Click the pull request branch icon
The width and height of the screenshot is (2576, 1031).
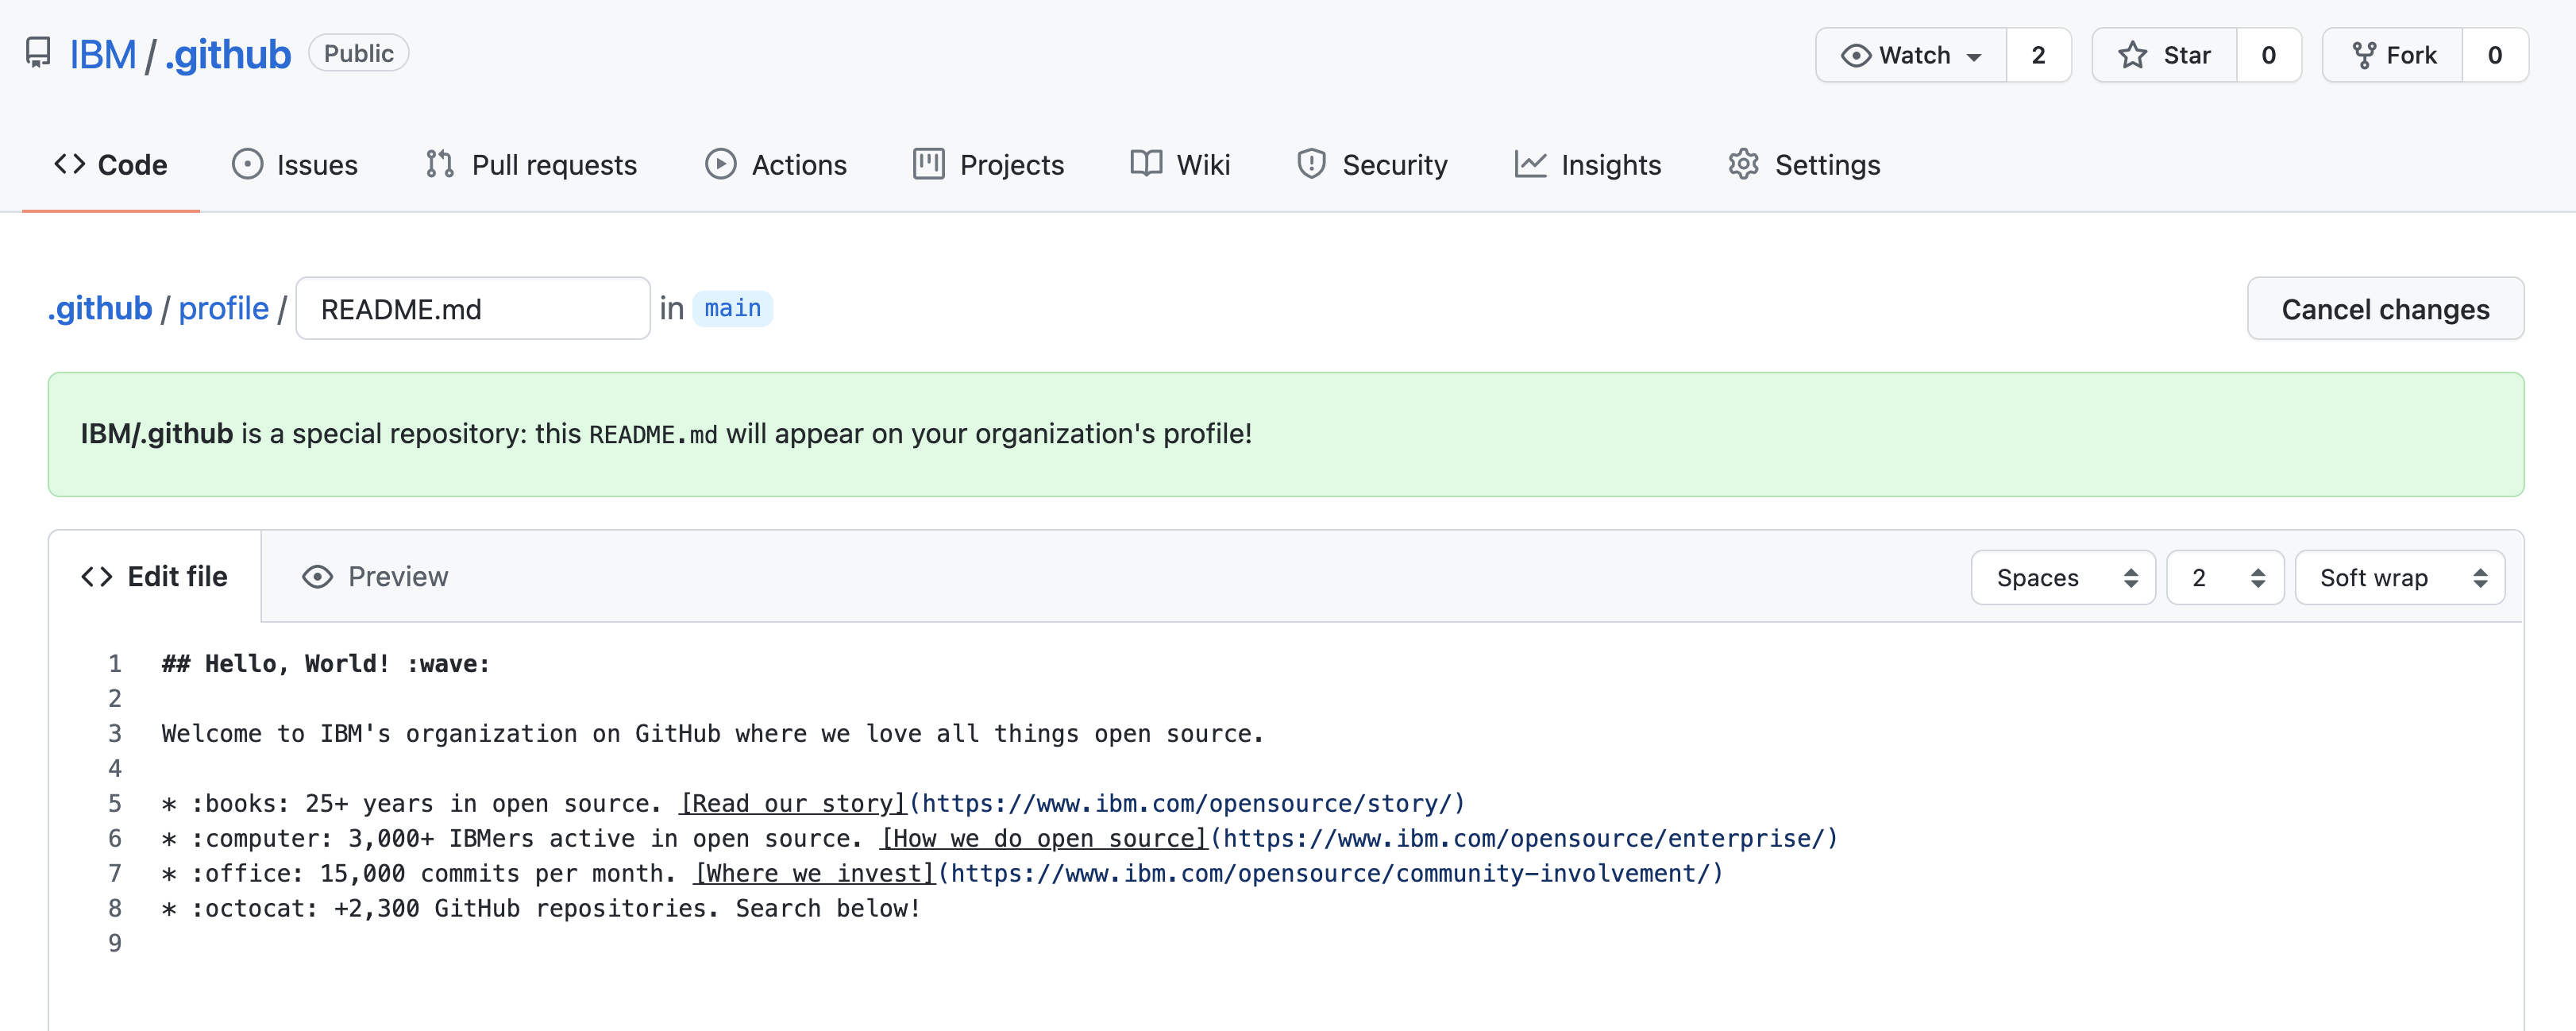440,164
